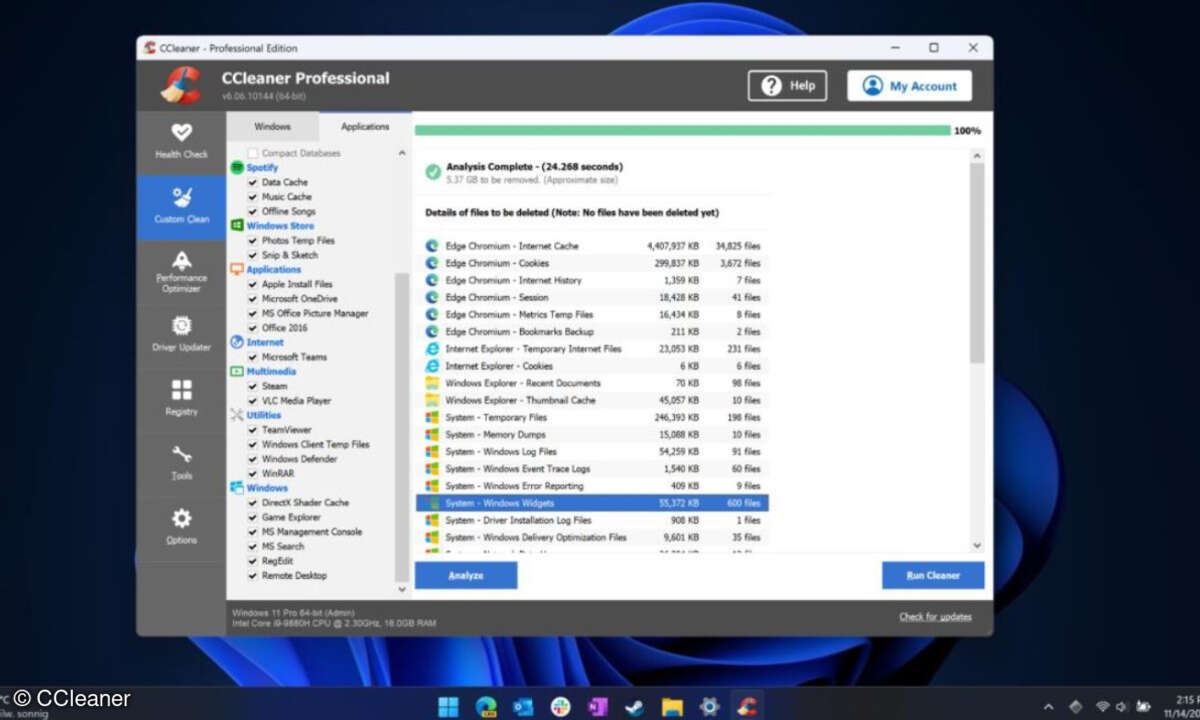1200x720 pixels.
Task: Open the taskbar clock and date
Action: (x=1181, y=706)
